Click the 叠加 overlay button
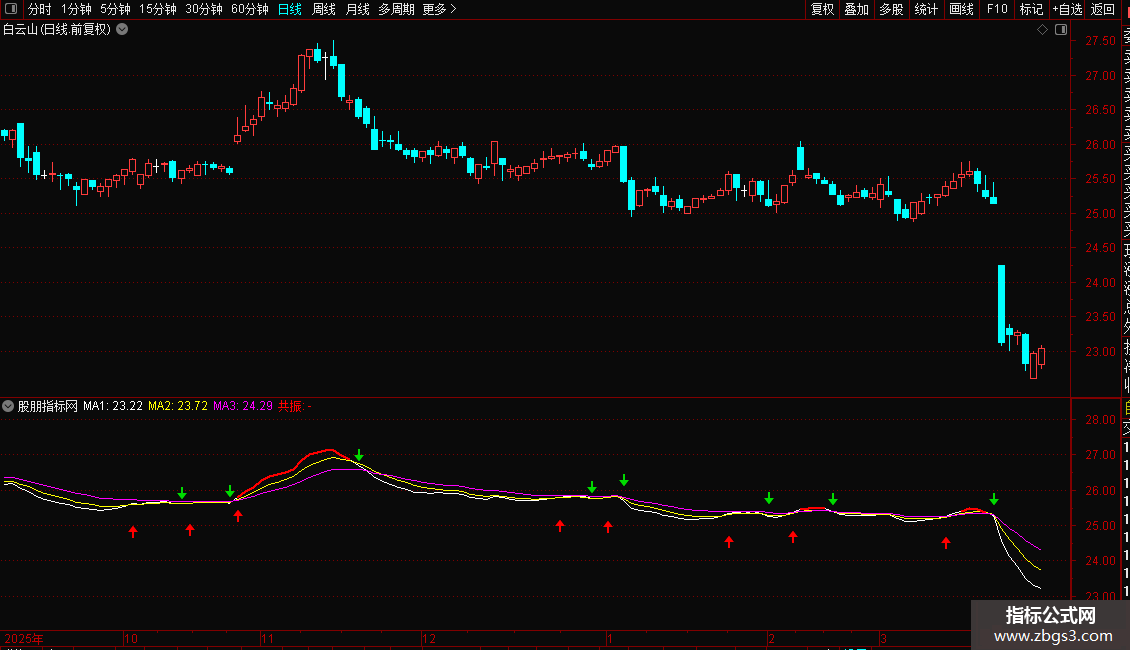The image size is (1130, 650). coord(856,9)
